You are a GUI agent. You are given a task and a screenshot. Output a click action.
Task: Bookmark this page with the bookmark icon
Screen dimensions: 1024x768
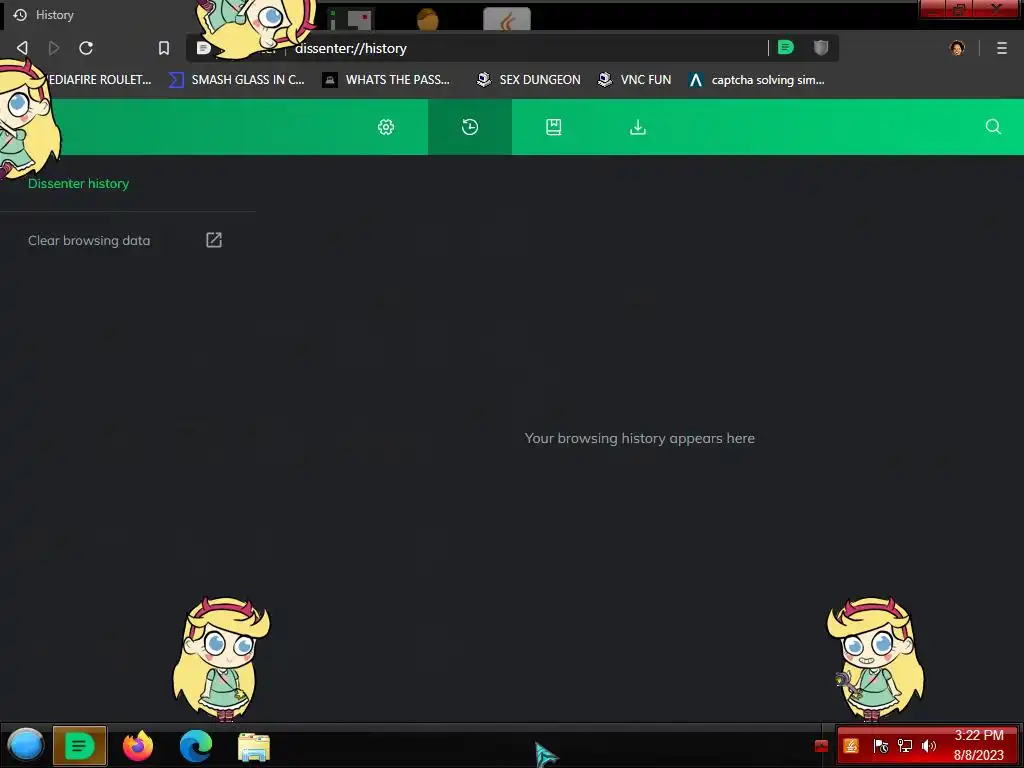164,48
